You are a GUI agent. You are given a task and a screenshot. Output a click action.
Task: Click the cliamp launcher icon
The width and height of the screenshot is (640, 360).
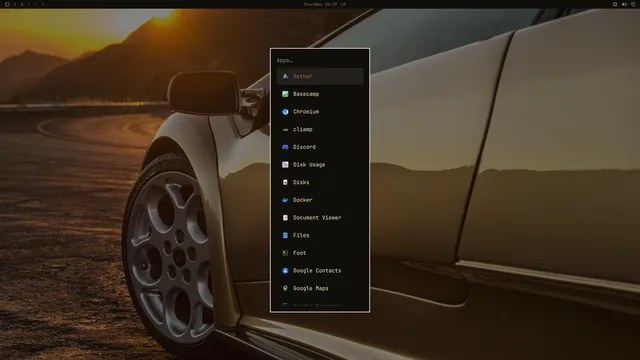coord(285,129)
